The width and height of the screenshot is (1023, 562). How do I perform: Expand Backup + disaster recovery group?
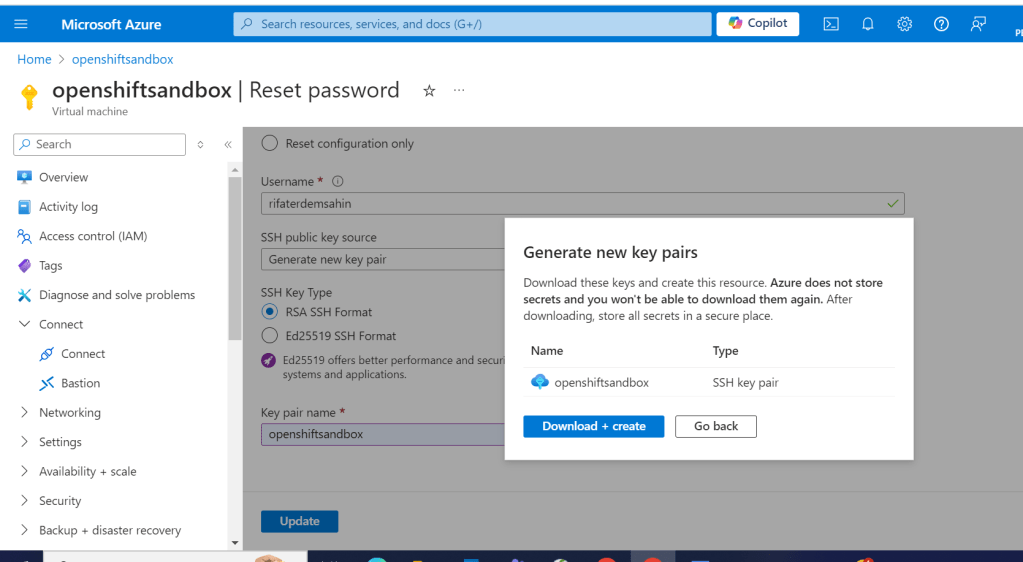[x=24, y=530]
